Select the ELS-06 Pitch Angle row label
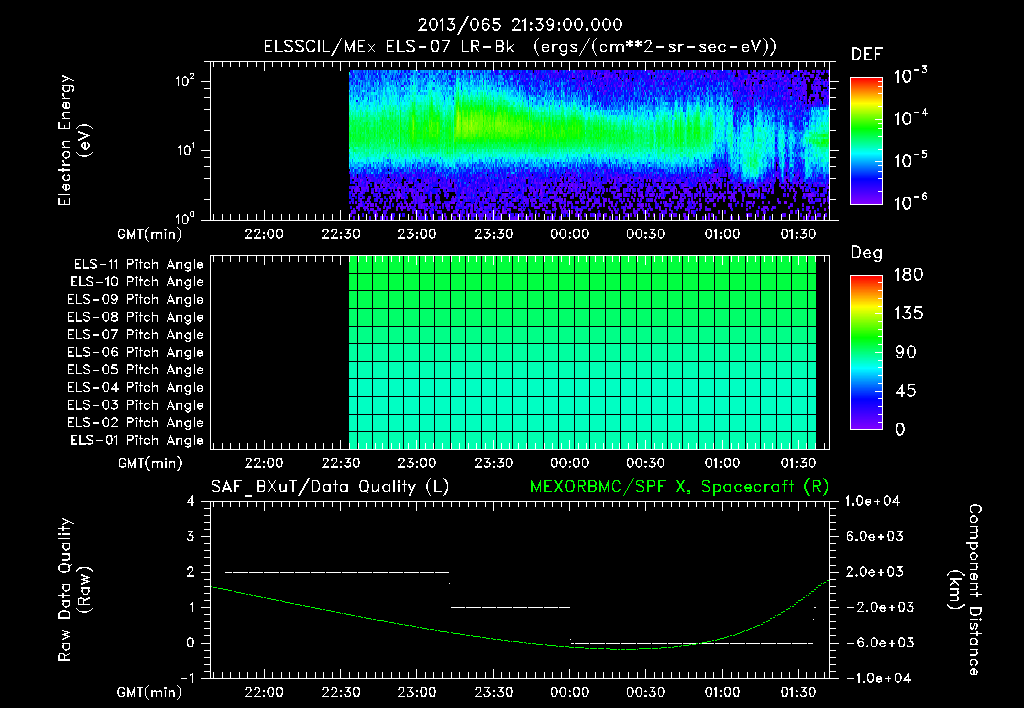 [x=135, y=353]
